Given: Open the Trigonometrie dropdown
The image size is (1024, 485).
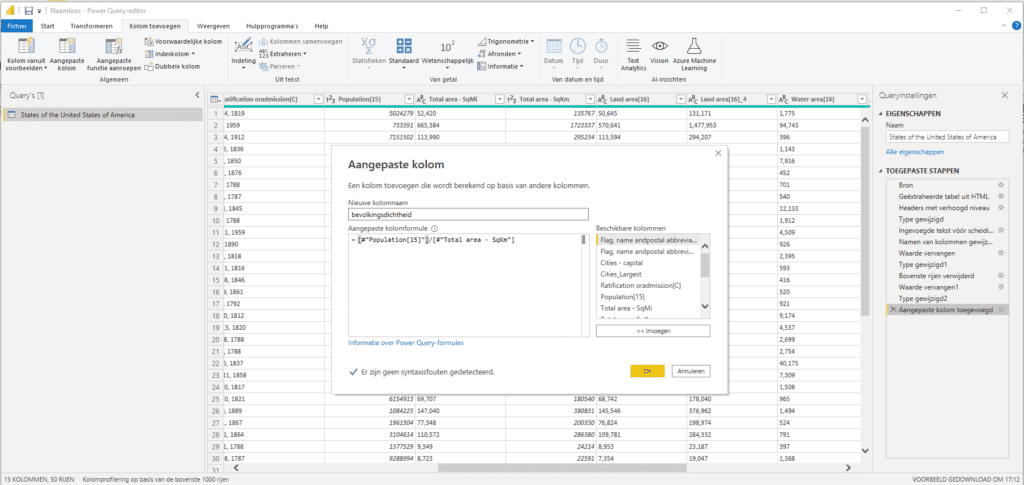Looking at the screenshot, I should 505,41.
